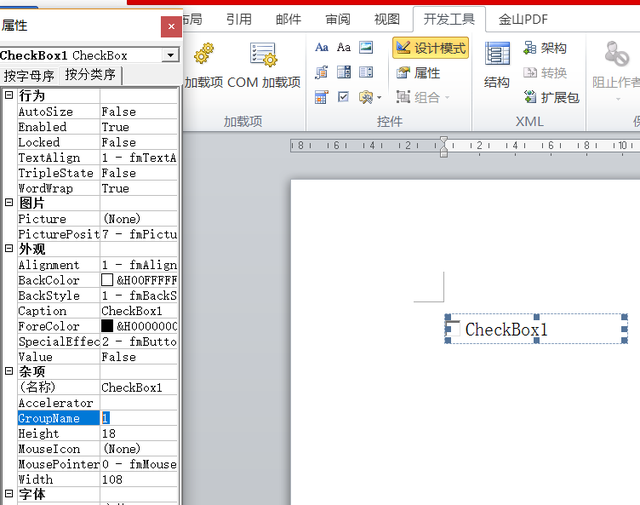Viewport: 640px width, 505px height.
Task: Open COM 加载项 add-ins
Action: (264, 55)
